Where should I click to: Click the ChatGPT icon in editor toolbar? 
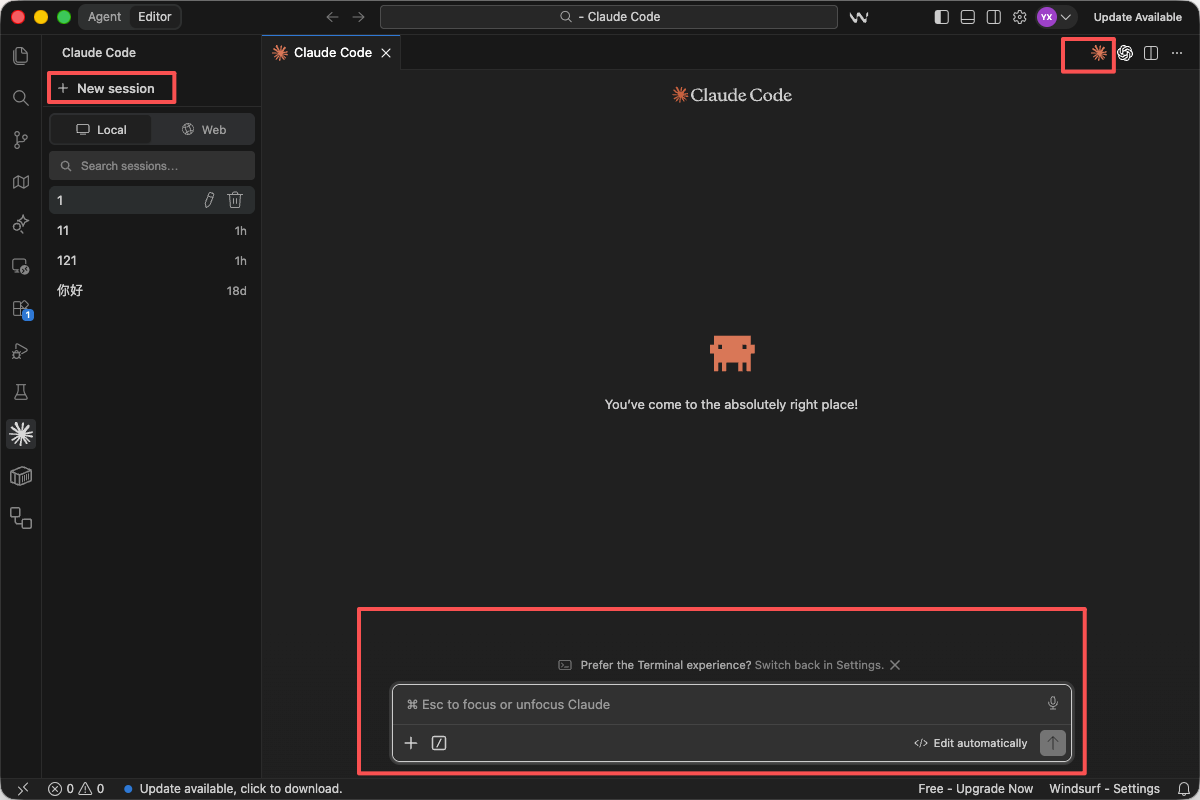pos(1125,53)
